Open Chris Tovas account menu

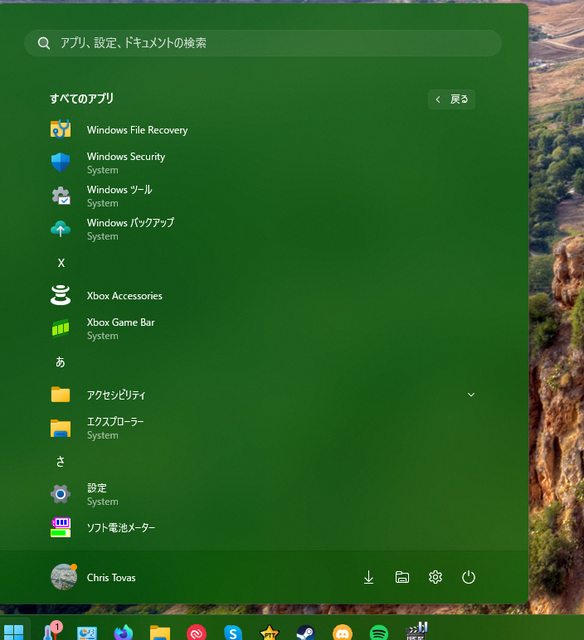pos(93,577)
